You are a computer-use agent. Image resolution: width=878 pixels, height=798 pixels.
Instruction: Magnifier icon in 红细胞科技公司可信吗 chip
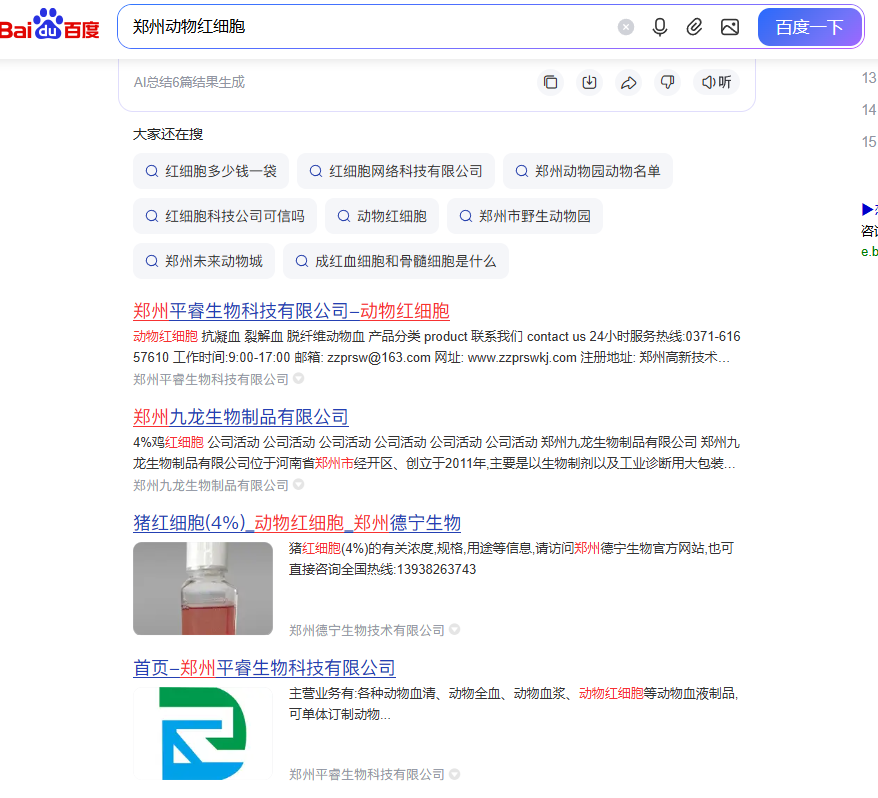coord(152,216)
